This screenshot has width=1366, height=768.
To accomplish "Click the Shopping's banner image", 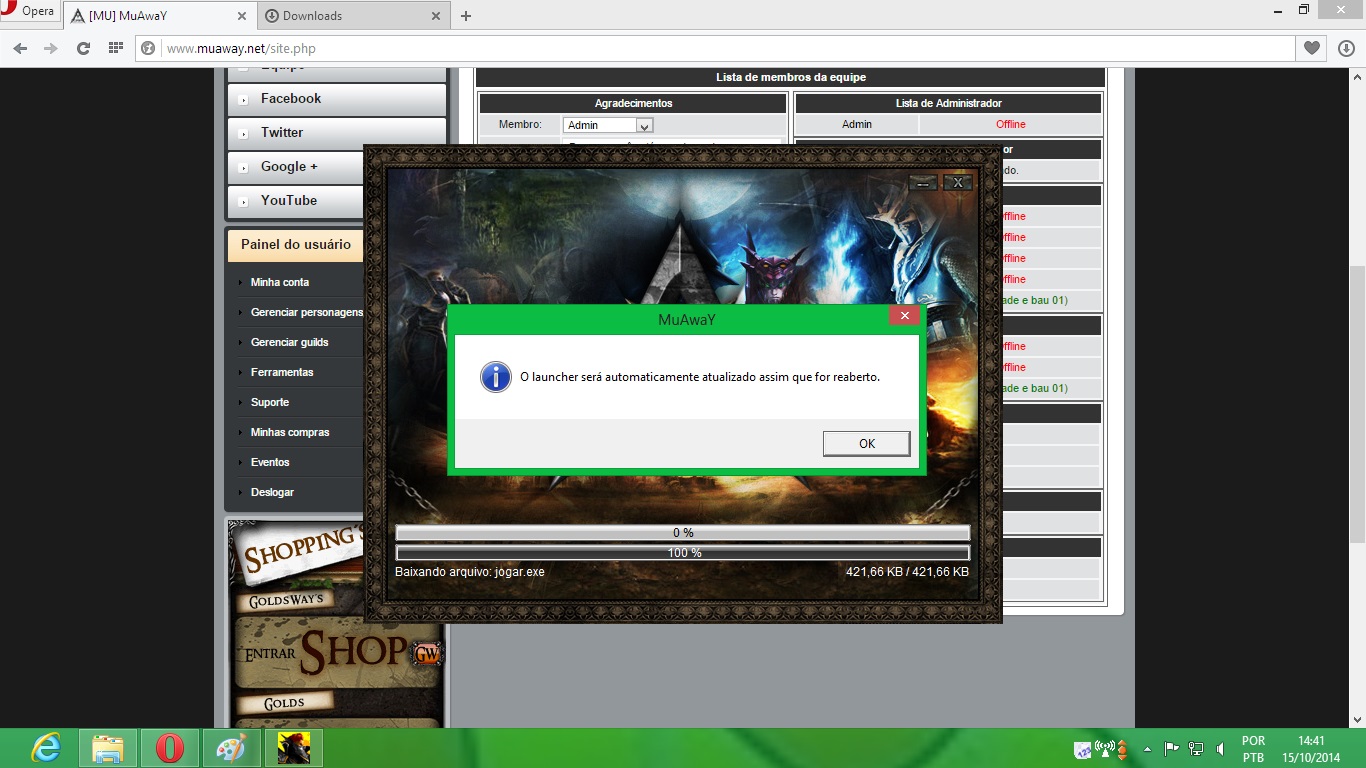I will point(297,552).
